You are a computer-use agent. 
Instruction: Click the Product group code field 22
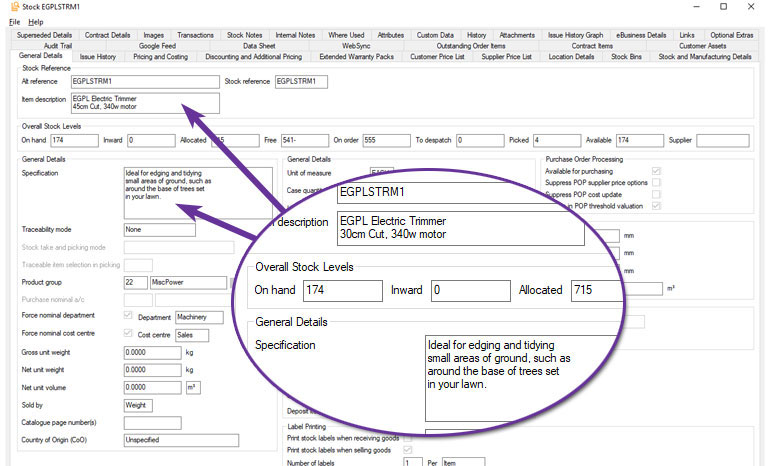(136, 282)
